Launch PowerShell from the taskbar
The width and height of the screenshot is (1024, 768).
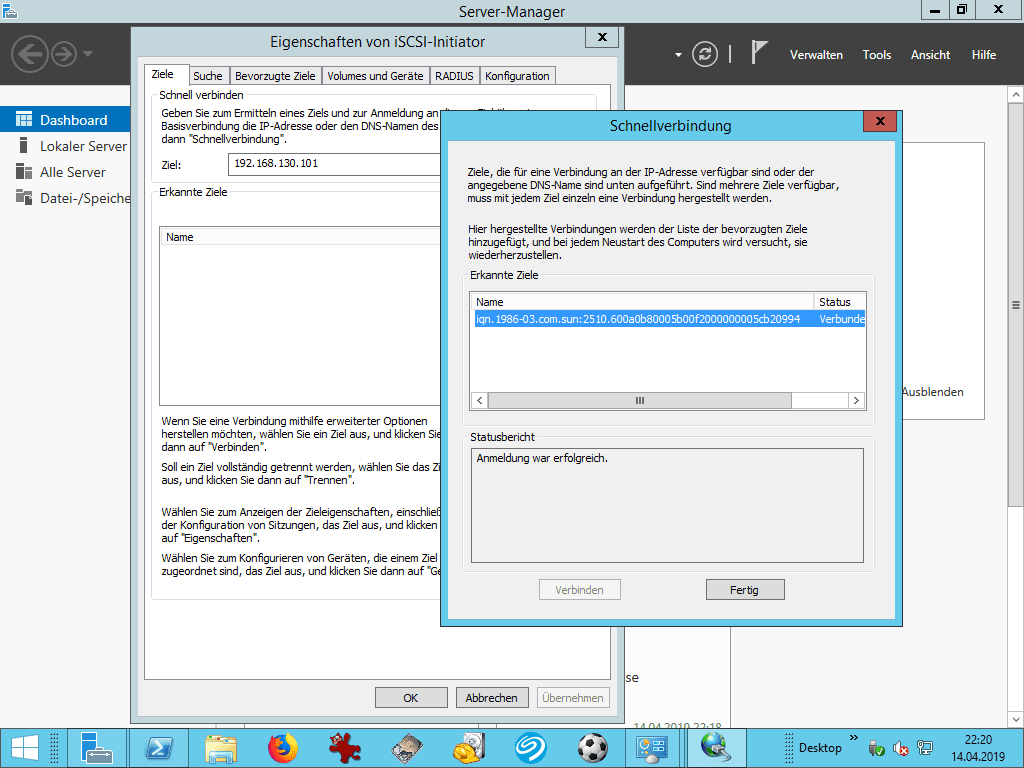pos(159,748)
